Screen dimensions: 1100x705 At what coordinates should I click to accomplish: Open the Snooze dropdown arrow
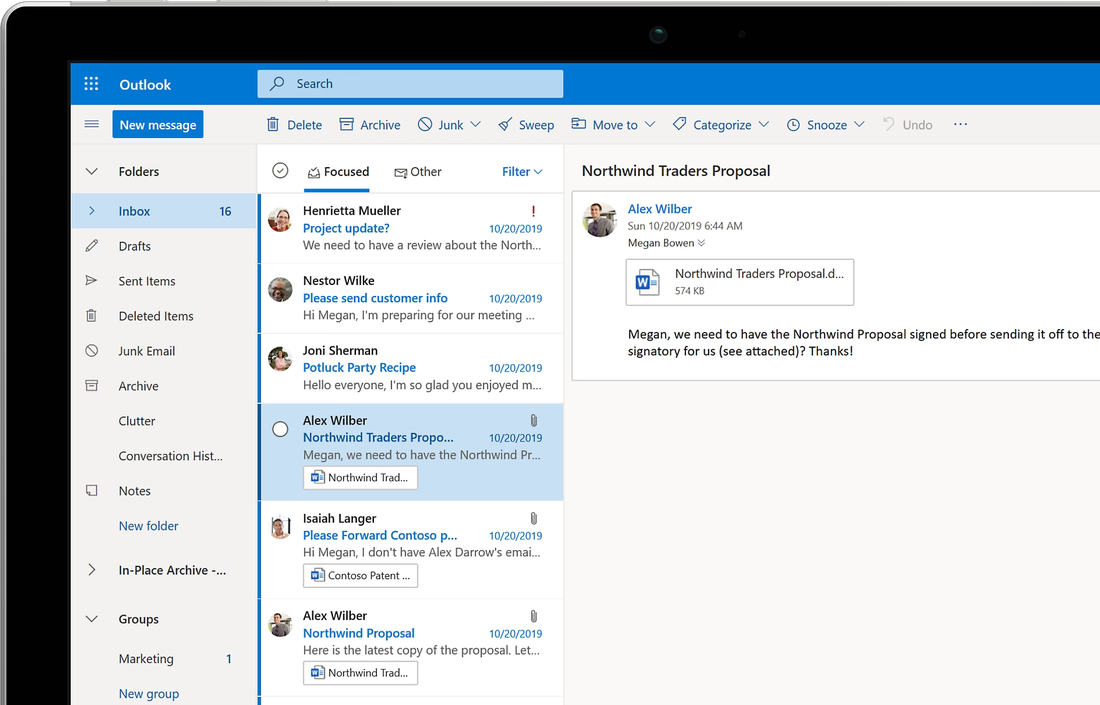point(859,124)
